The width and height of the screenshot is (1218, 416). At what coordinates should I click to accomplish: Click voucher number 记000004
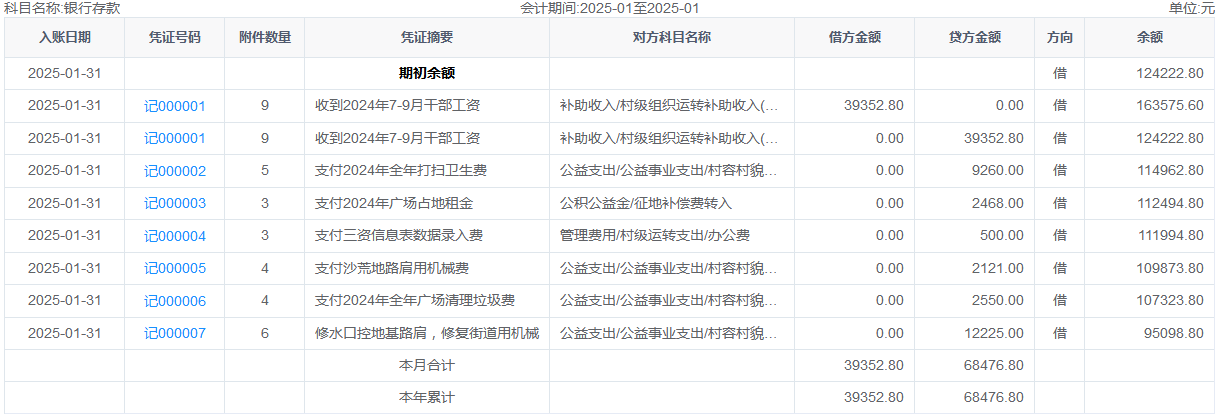(x=175, y=236)
